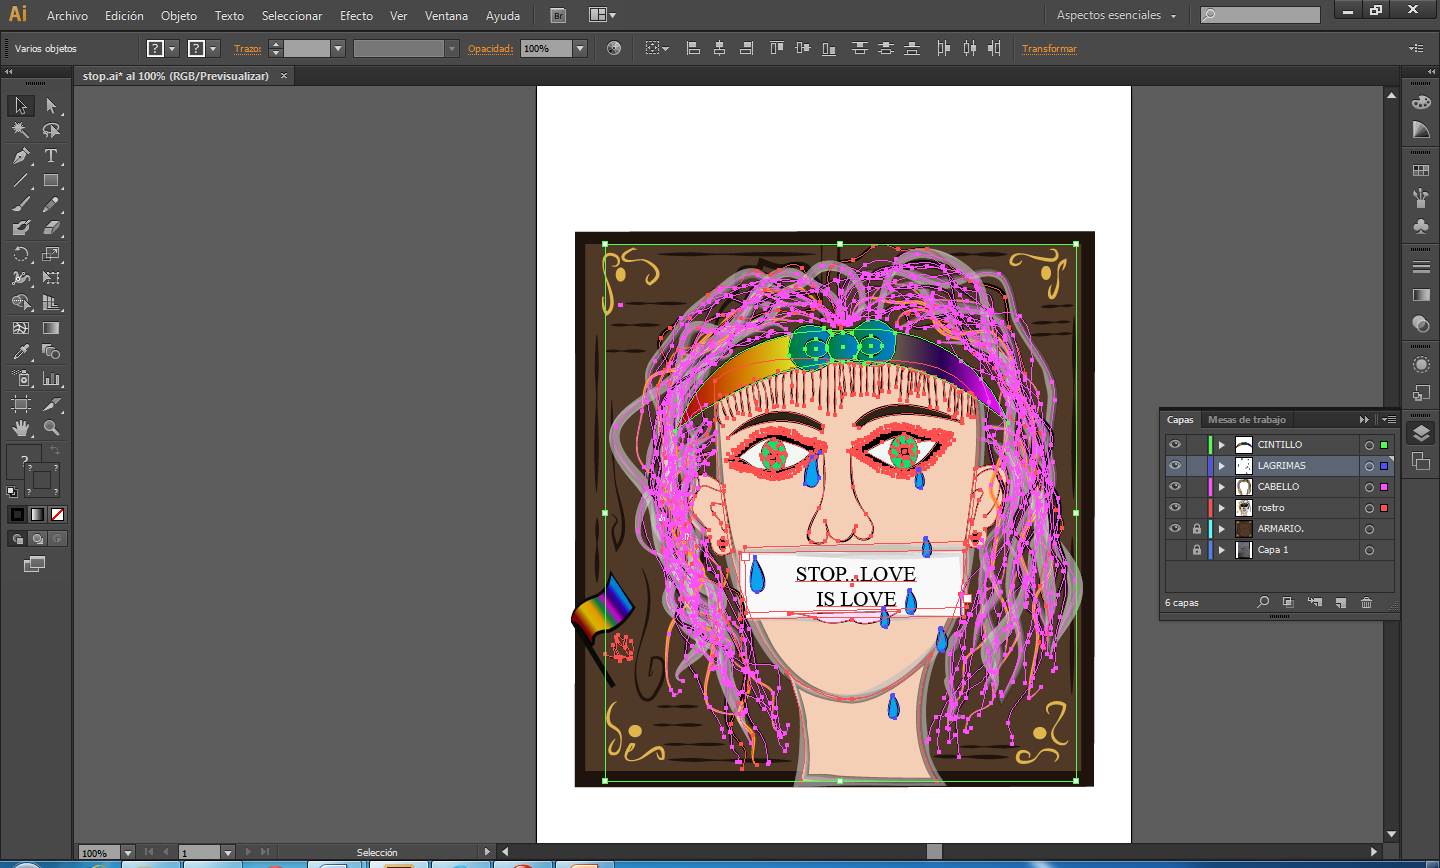Switch to the Mesas de trabajo tab

(1246, 420)
